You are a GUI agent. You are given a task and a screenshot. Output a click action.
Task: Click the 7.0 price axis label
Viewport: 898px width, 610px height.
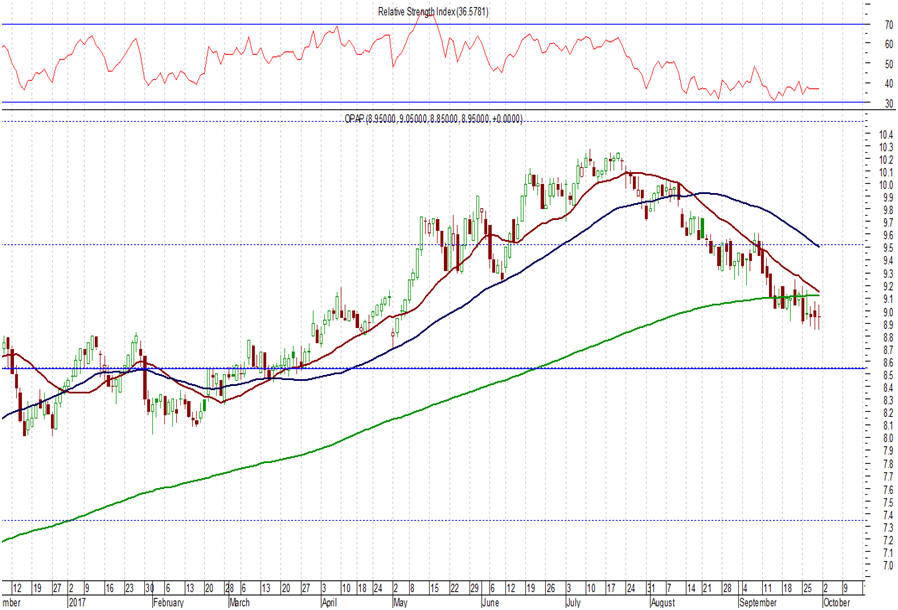click(x=887, y=566)
